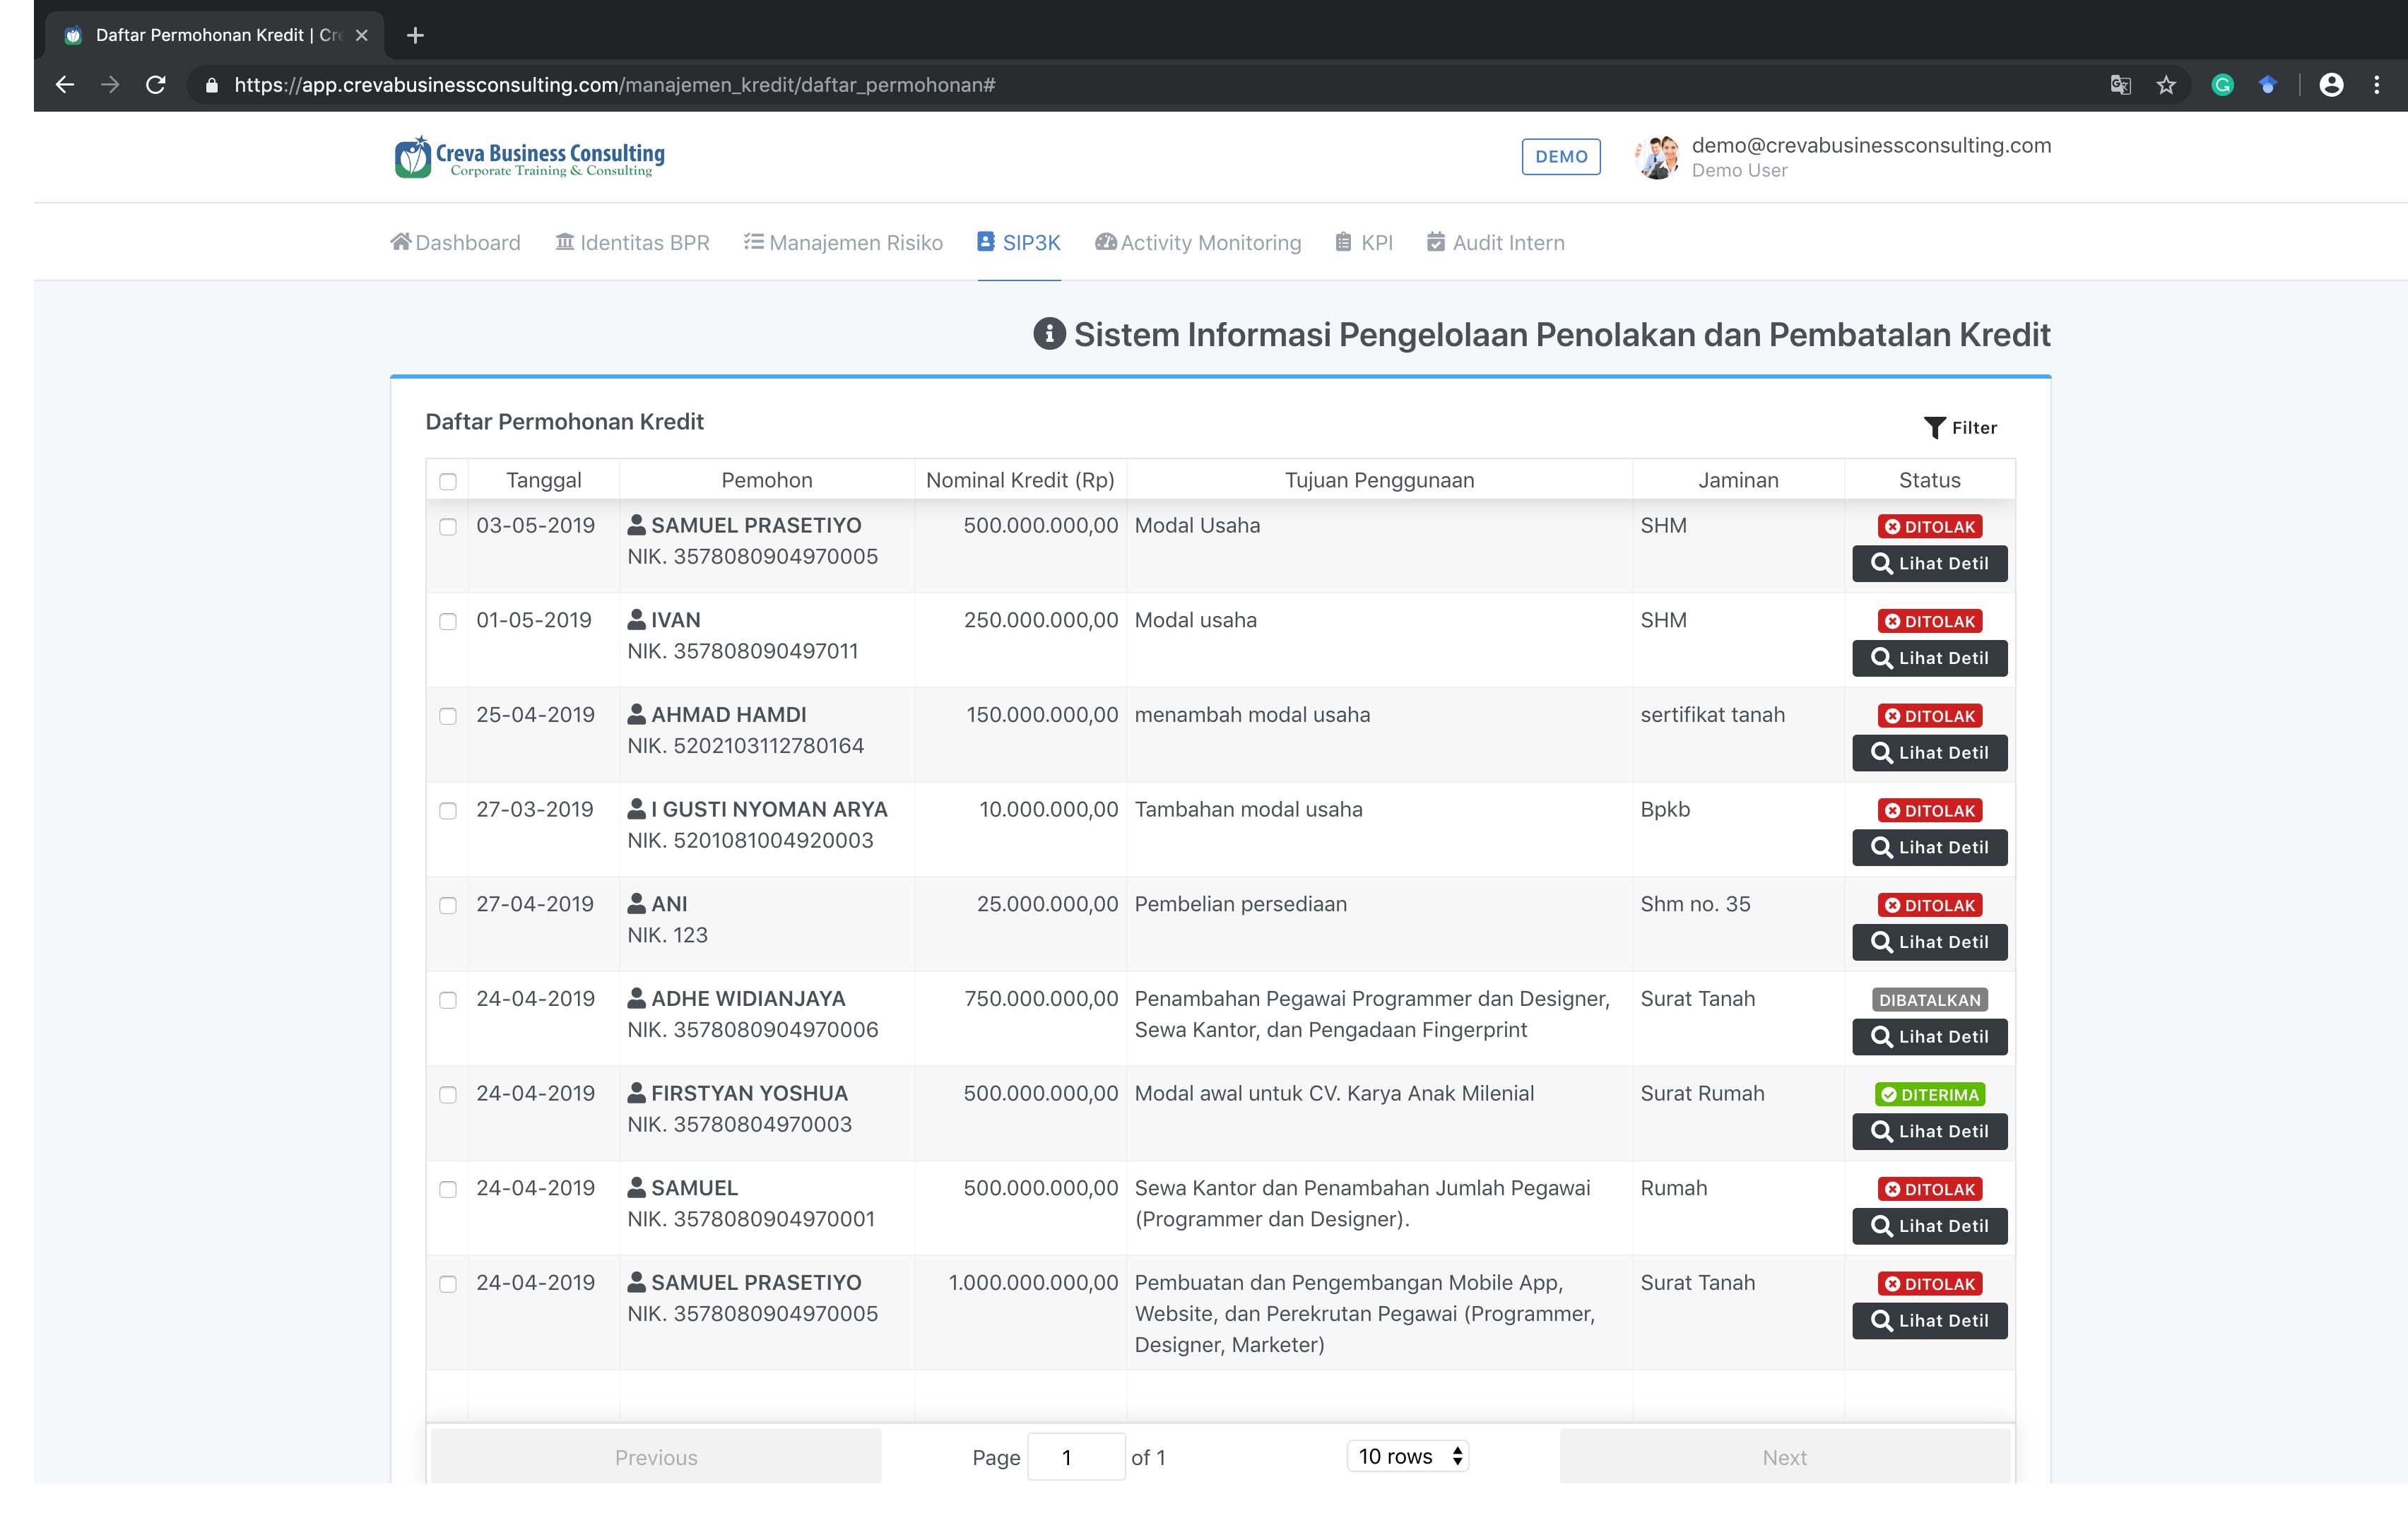Open the Identitas BPR menu
The height and width of the screenshot is (1523, 2408).
click(x=632, y=242)
